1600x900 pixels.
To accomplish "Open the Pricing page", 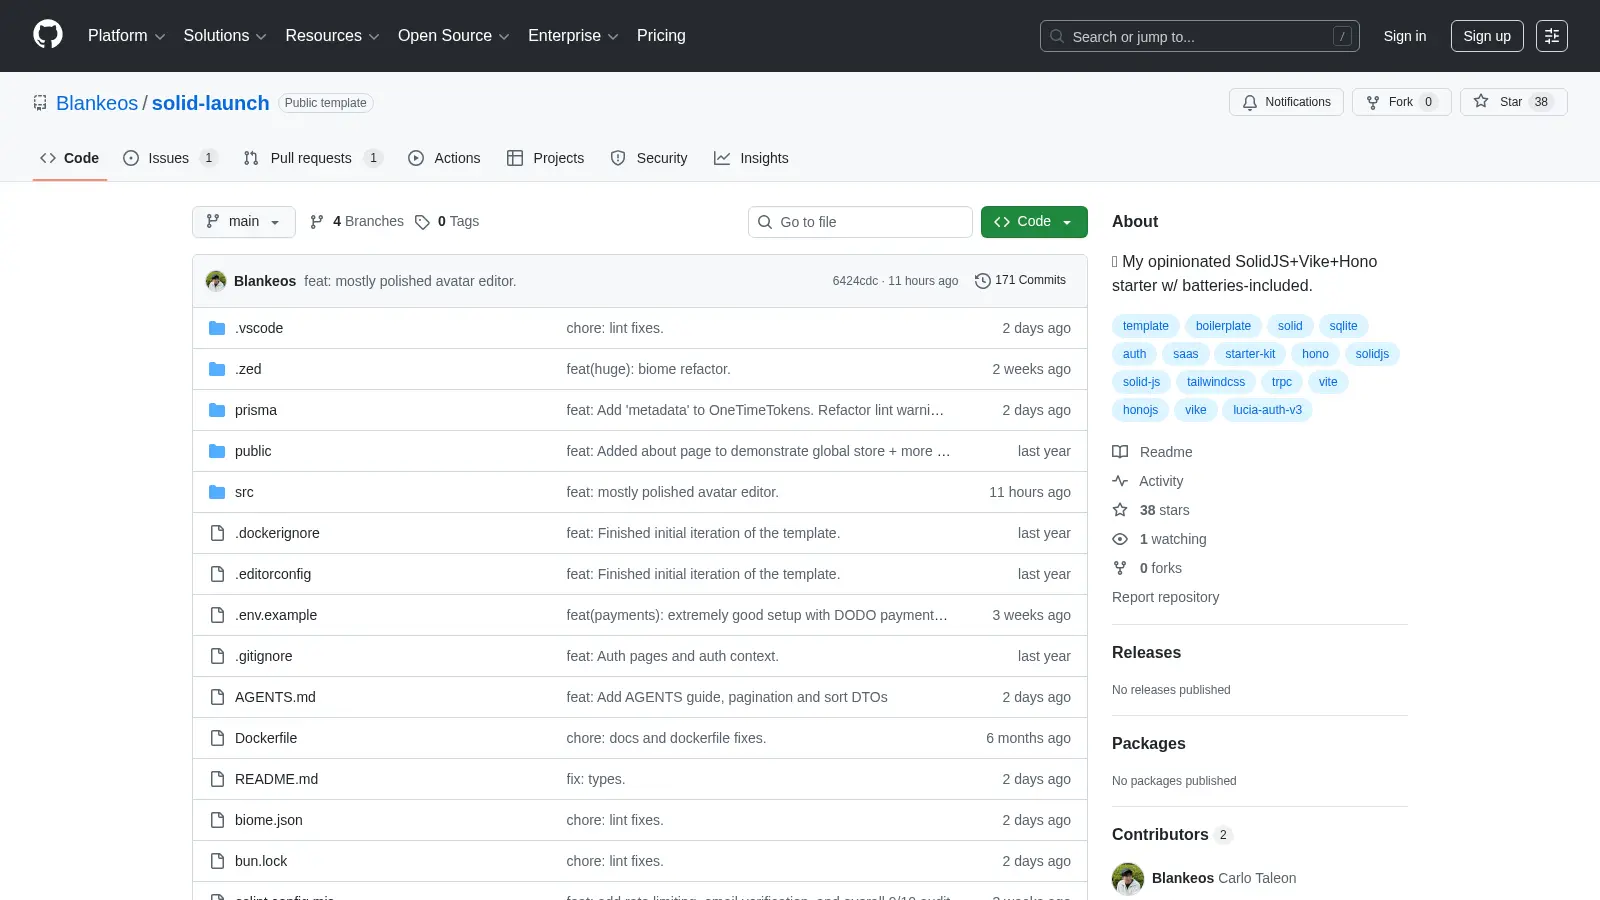I will 661,36.
